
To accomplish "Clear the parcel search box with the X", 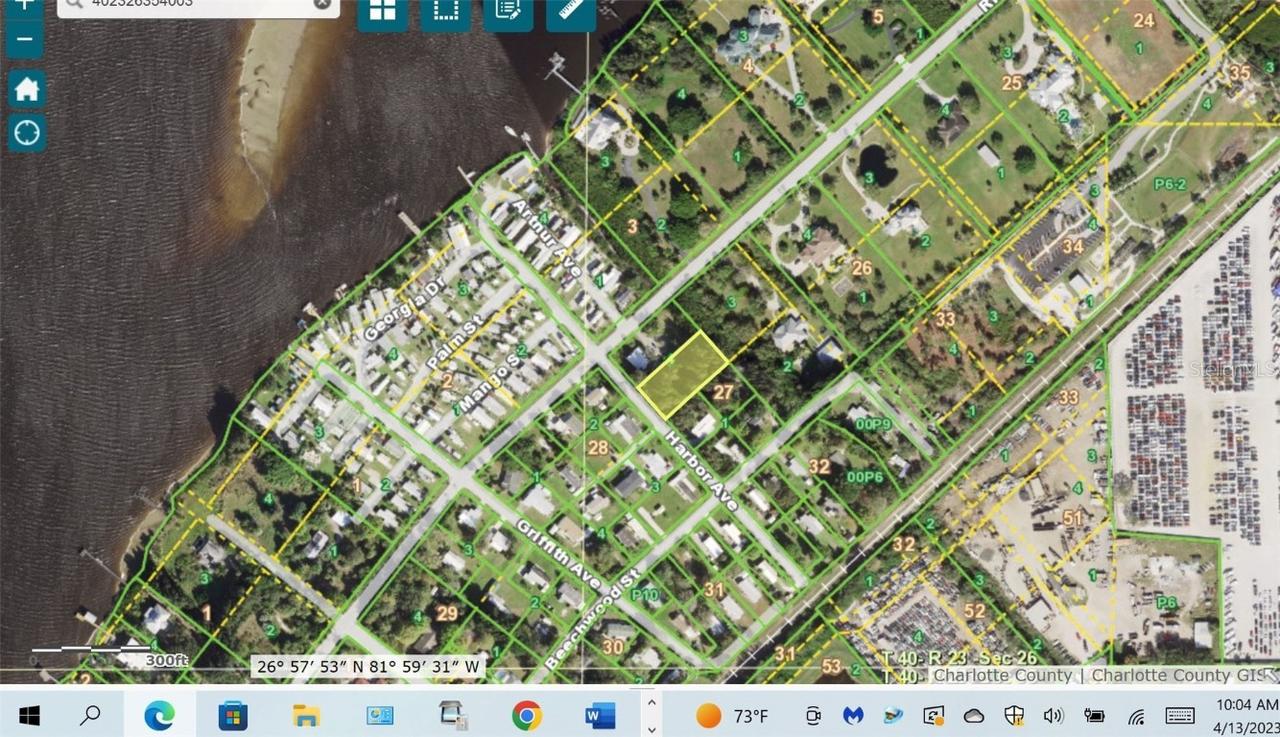I will (x=321, y=4).
